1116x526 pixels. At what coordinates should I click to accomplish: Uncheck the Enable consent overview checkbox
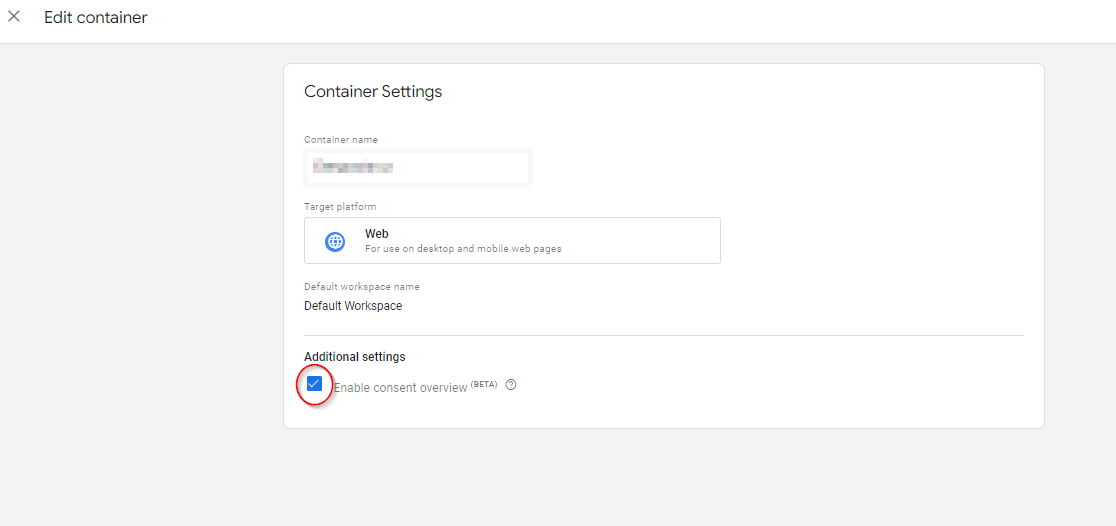click(x=315, y=384)
